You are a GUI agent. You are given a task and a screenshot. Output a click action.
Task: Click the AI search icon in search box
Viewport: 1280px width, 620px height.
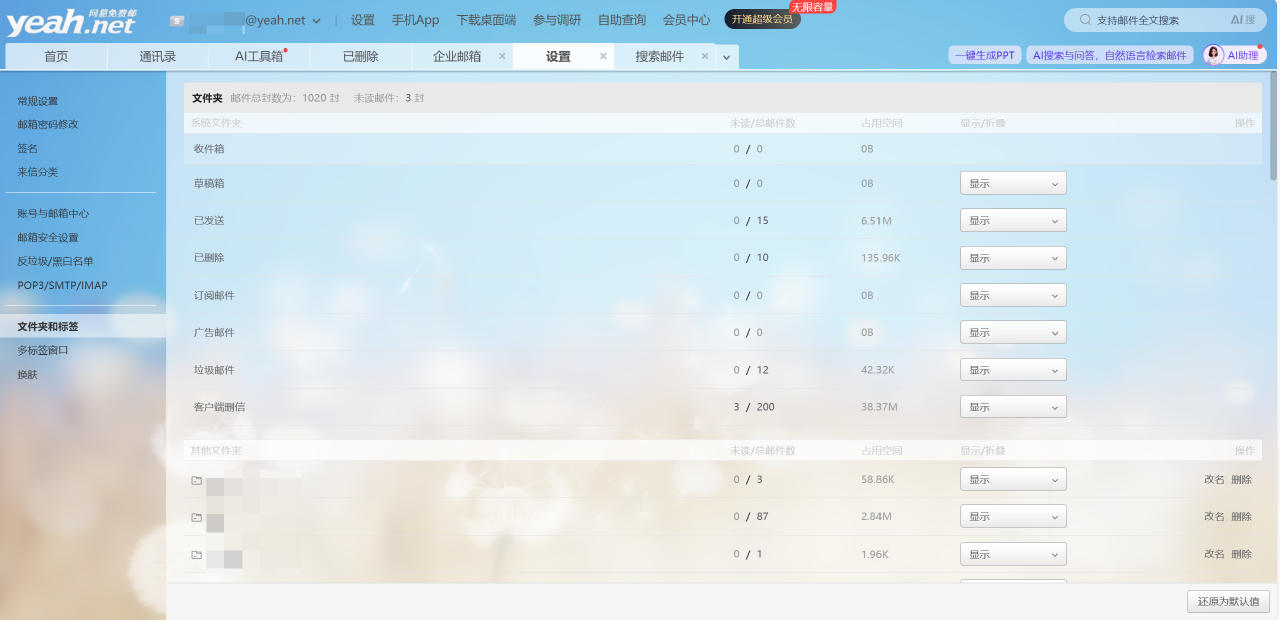pos(1242,20)
